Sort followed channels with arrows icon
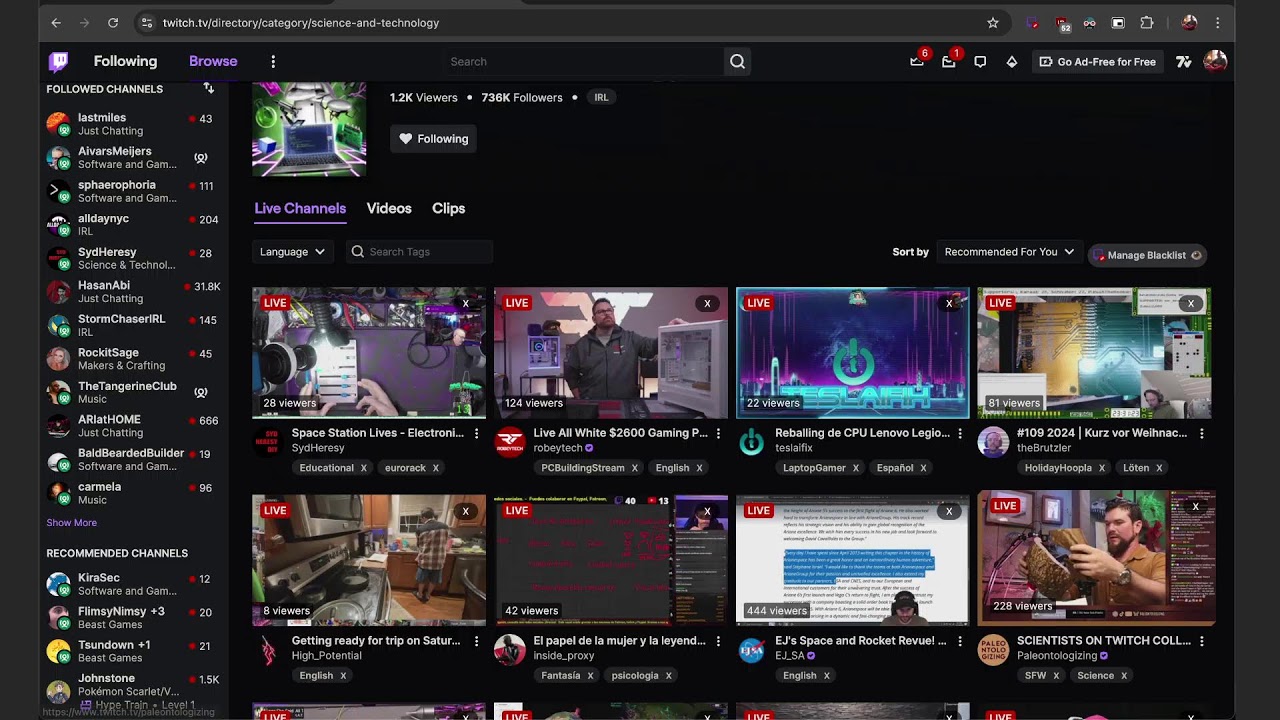The height and width of the screenshot is (720, 1280). point(208,89)
